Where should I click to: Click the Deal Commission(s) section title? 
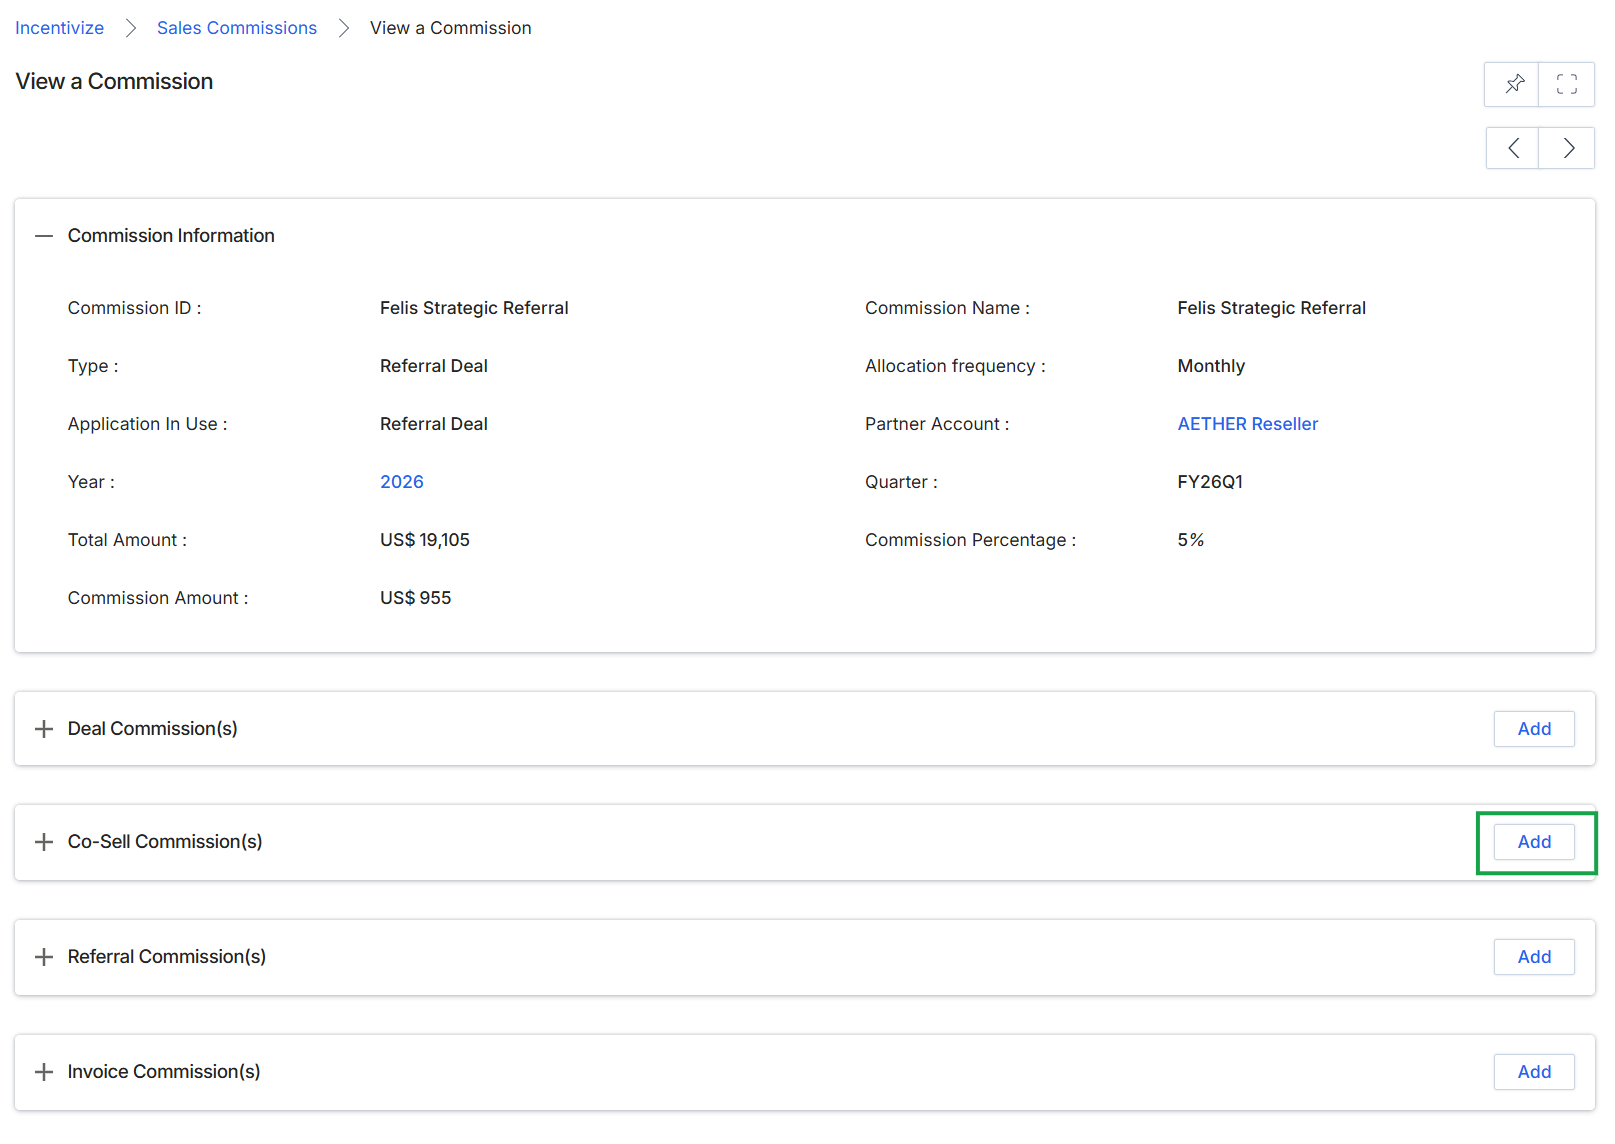[153, 729]
